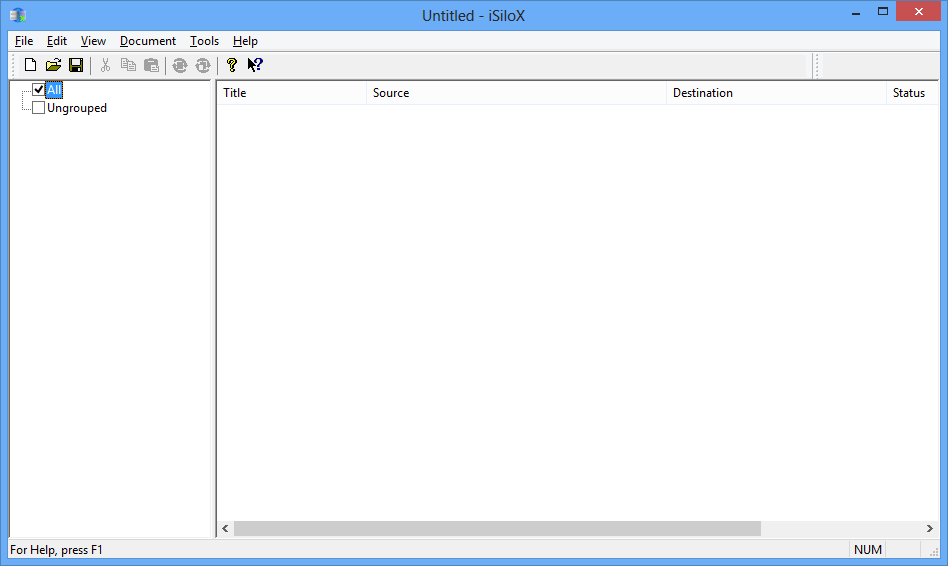Close the iSiloX window
The image size is (948, 566).
tap(918, 12)
